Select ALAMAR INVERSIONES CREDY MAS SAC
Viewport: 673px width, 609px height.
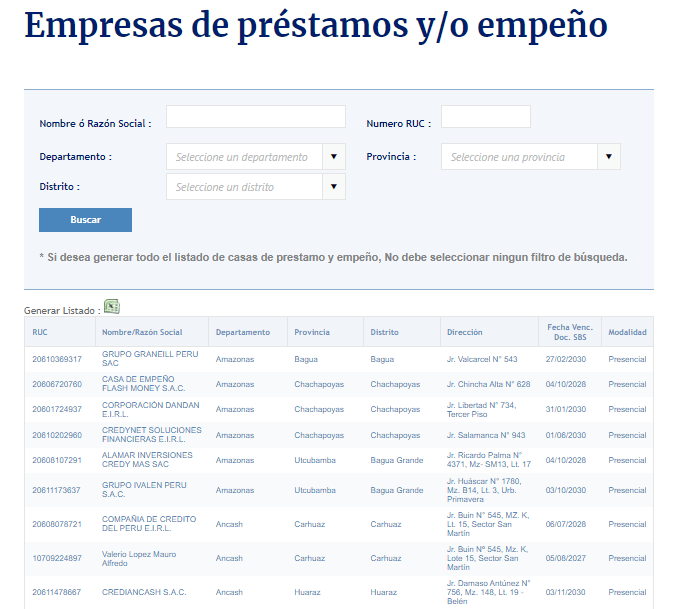coord(147,460)
